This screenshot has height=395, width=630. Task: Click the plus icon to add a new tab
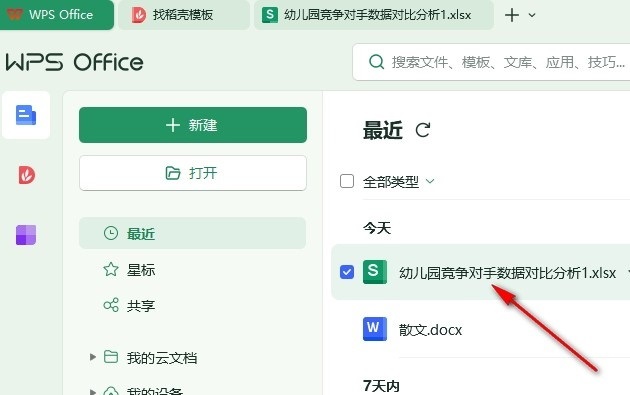coord(512,15)
